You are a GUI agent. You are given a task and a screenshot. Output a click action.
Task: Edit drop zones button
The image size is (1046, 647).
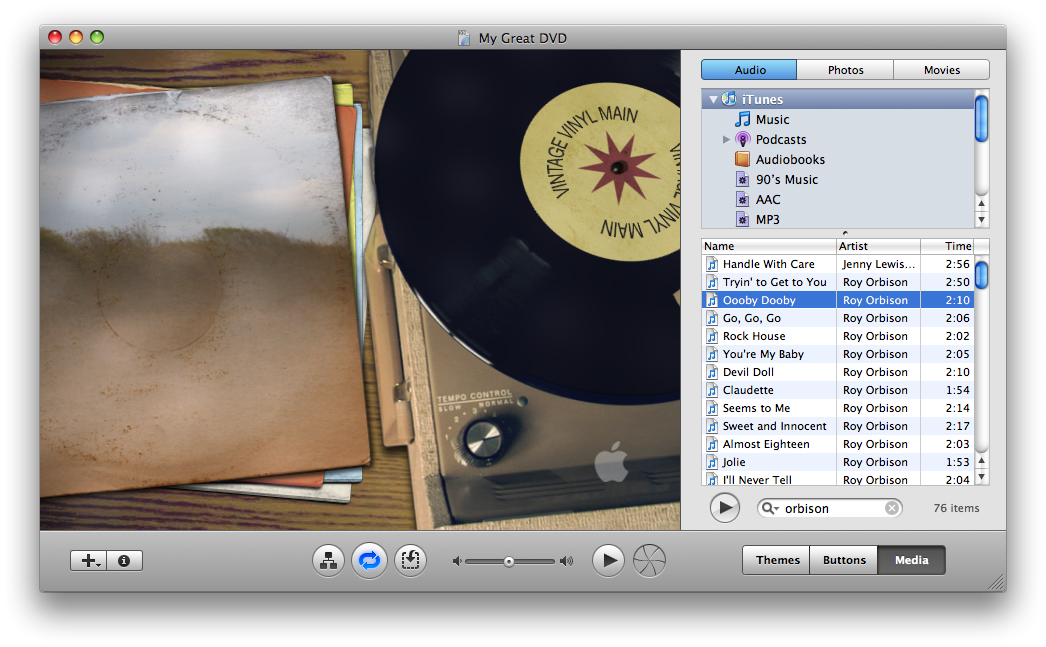[x=410, y=560]
